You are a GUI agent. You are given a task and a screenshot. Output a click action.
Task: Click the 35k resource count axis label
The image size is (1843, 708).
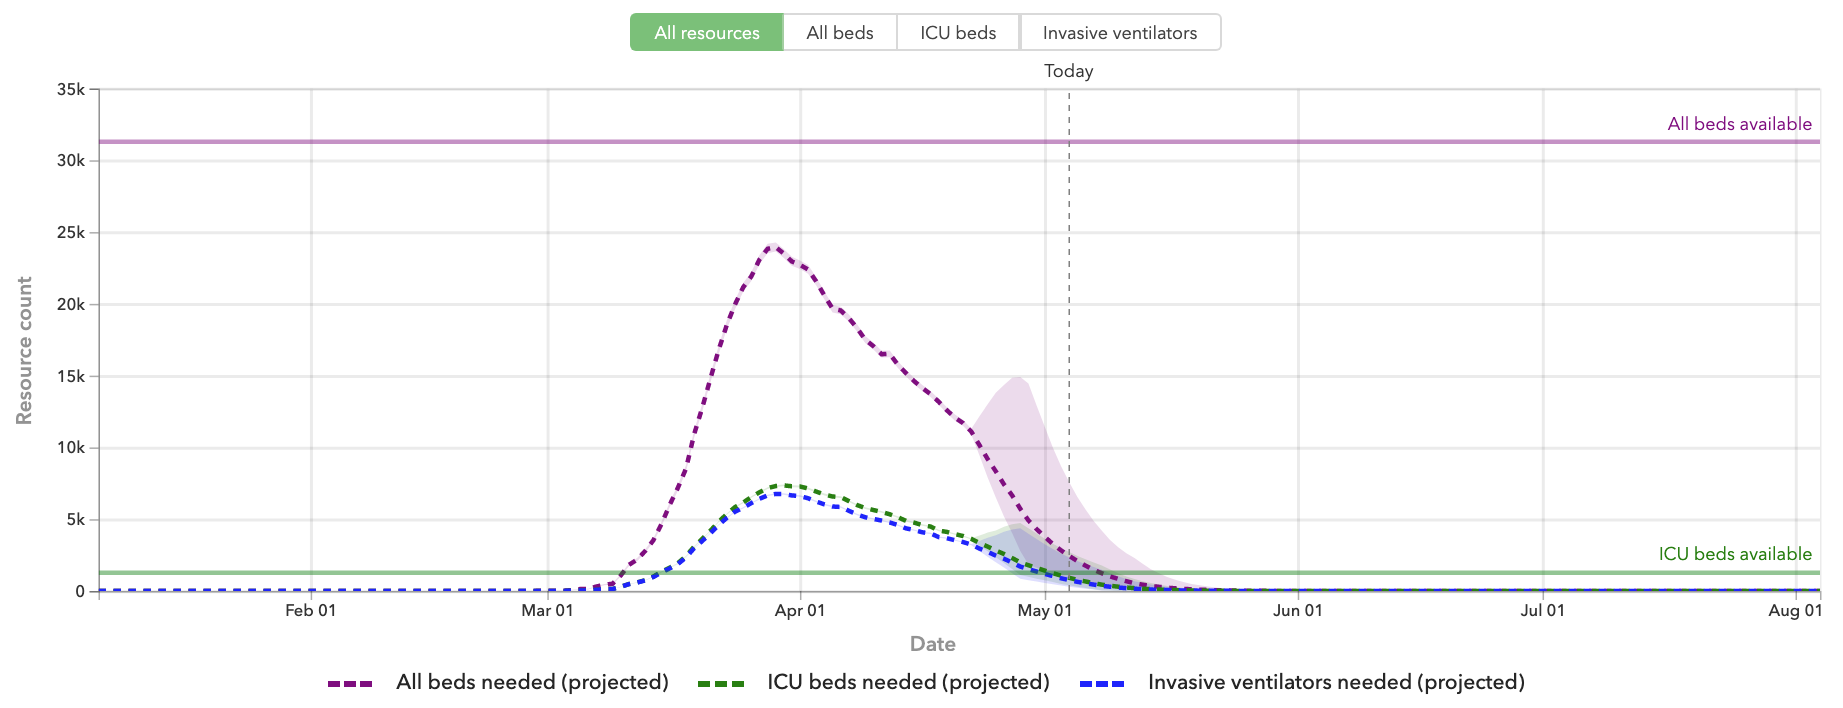tap(71, 90)
